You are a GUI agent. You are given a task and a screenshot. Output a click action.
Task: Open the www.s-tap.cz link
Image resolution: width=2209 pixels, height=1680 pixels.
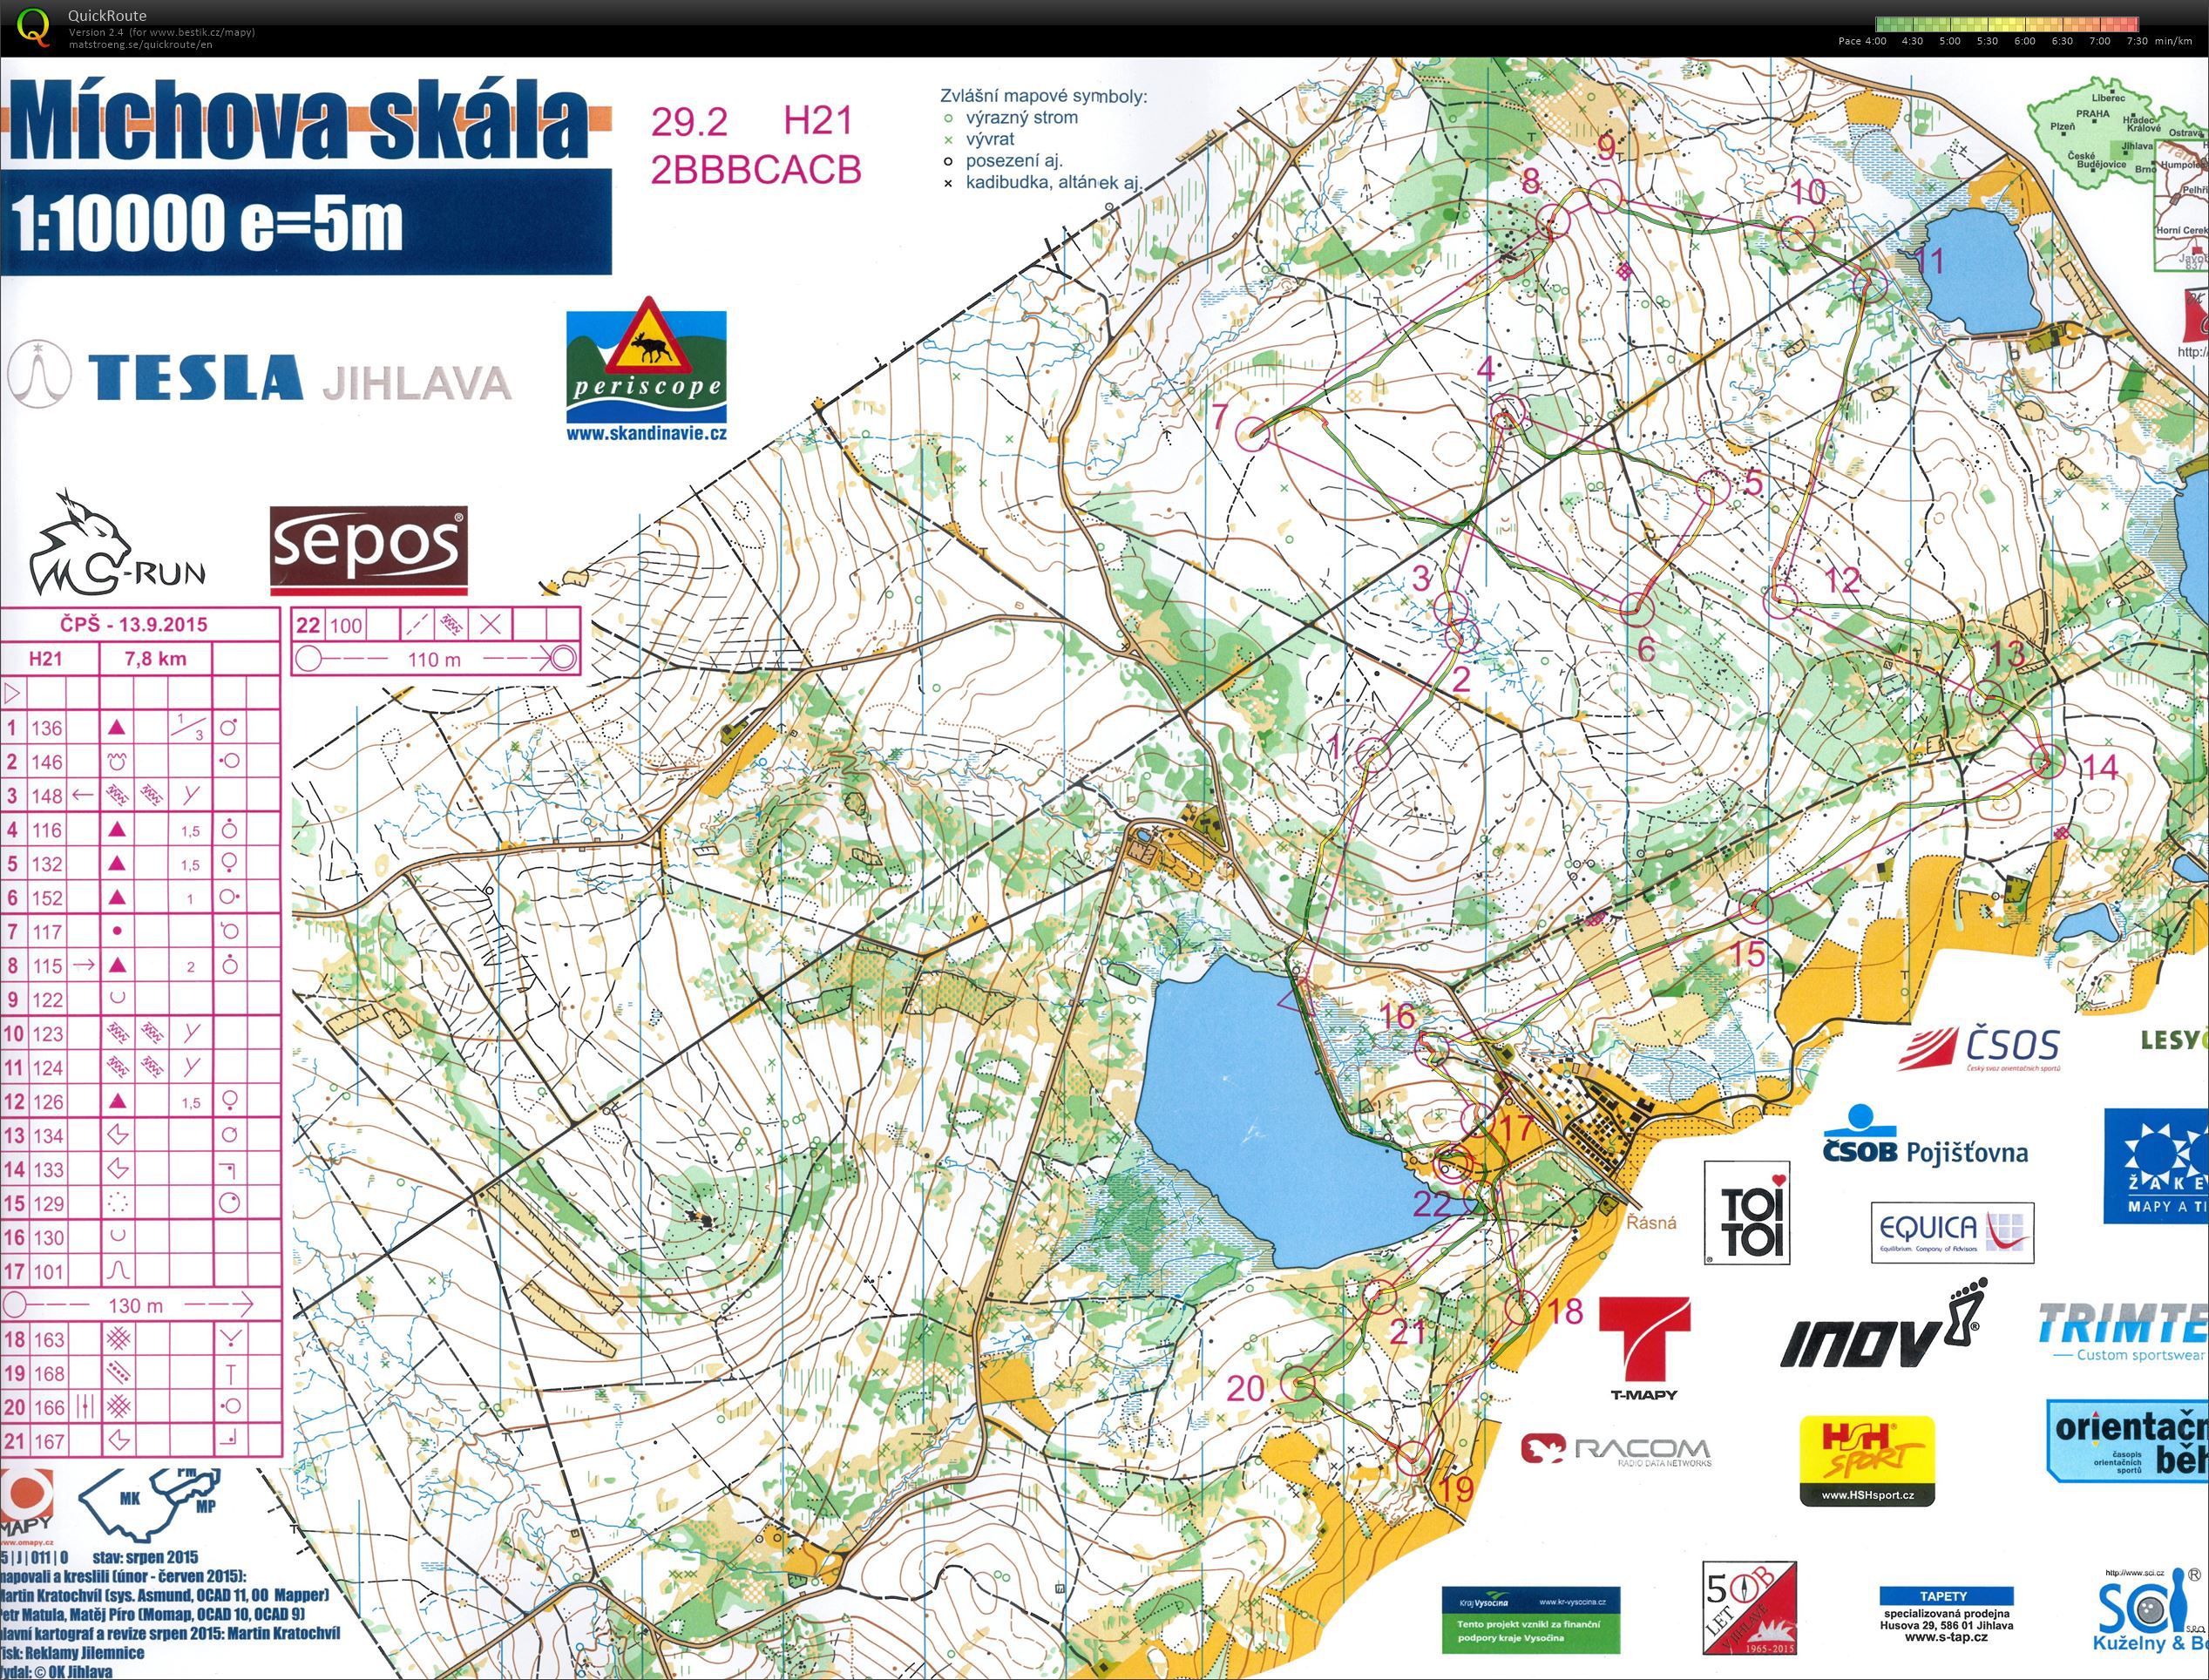click(1946, 1637)
